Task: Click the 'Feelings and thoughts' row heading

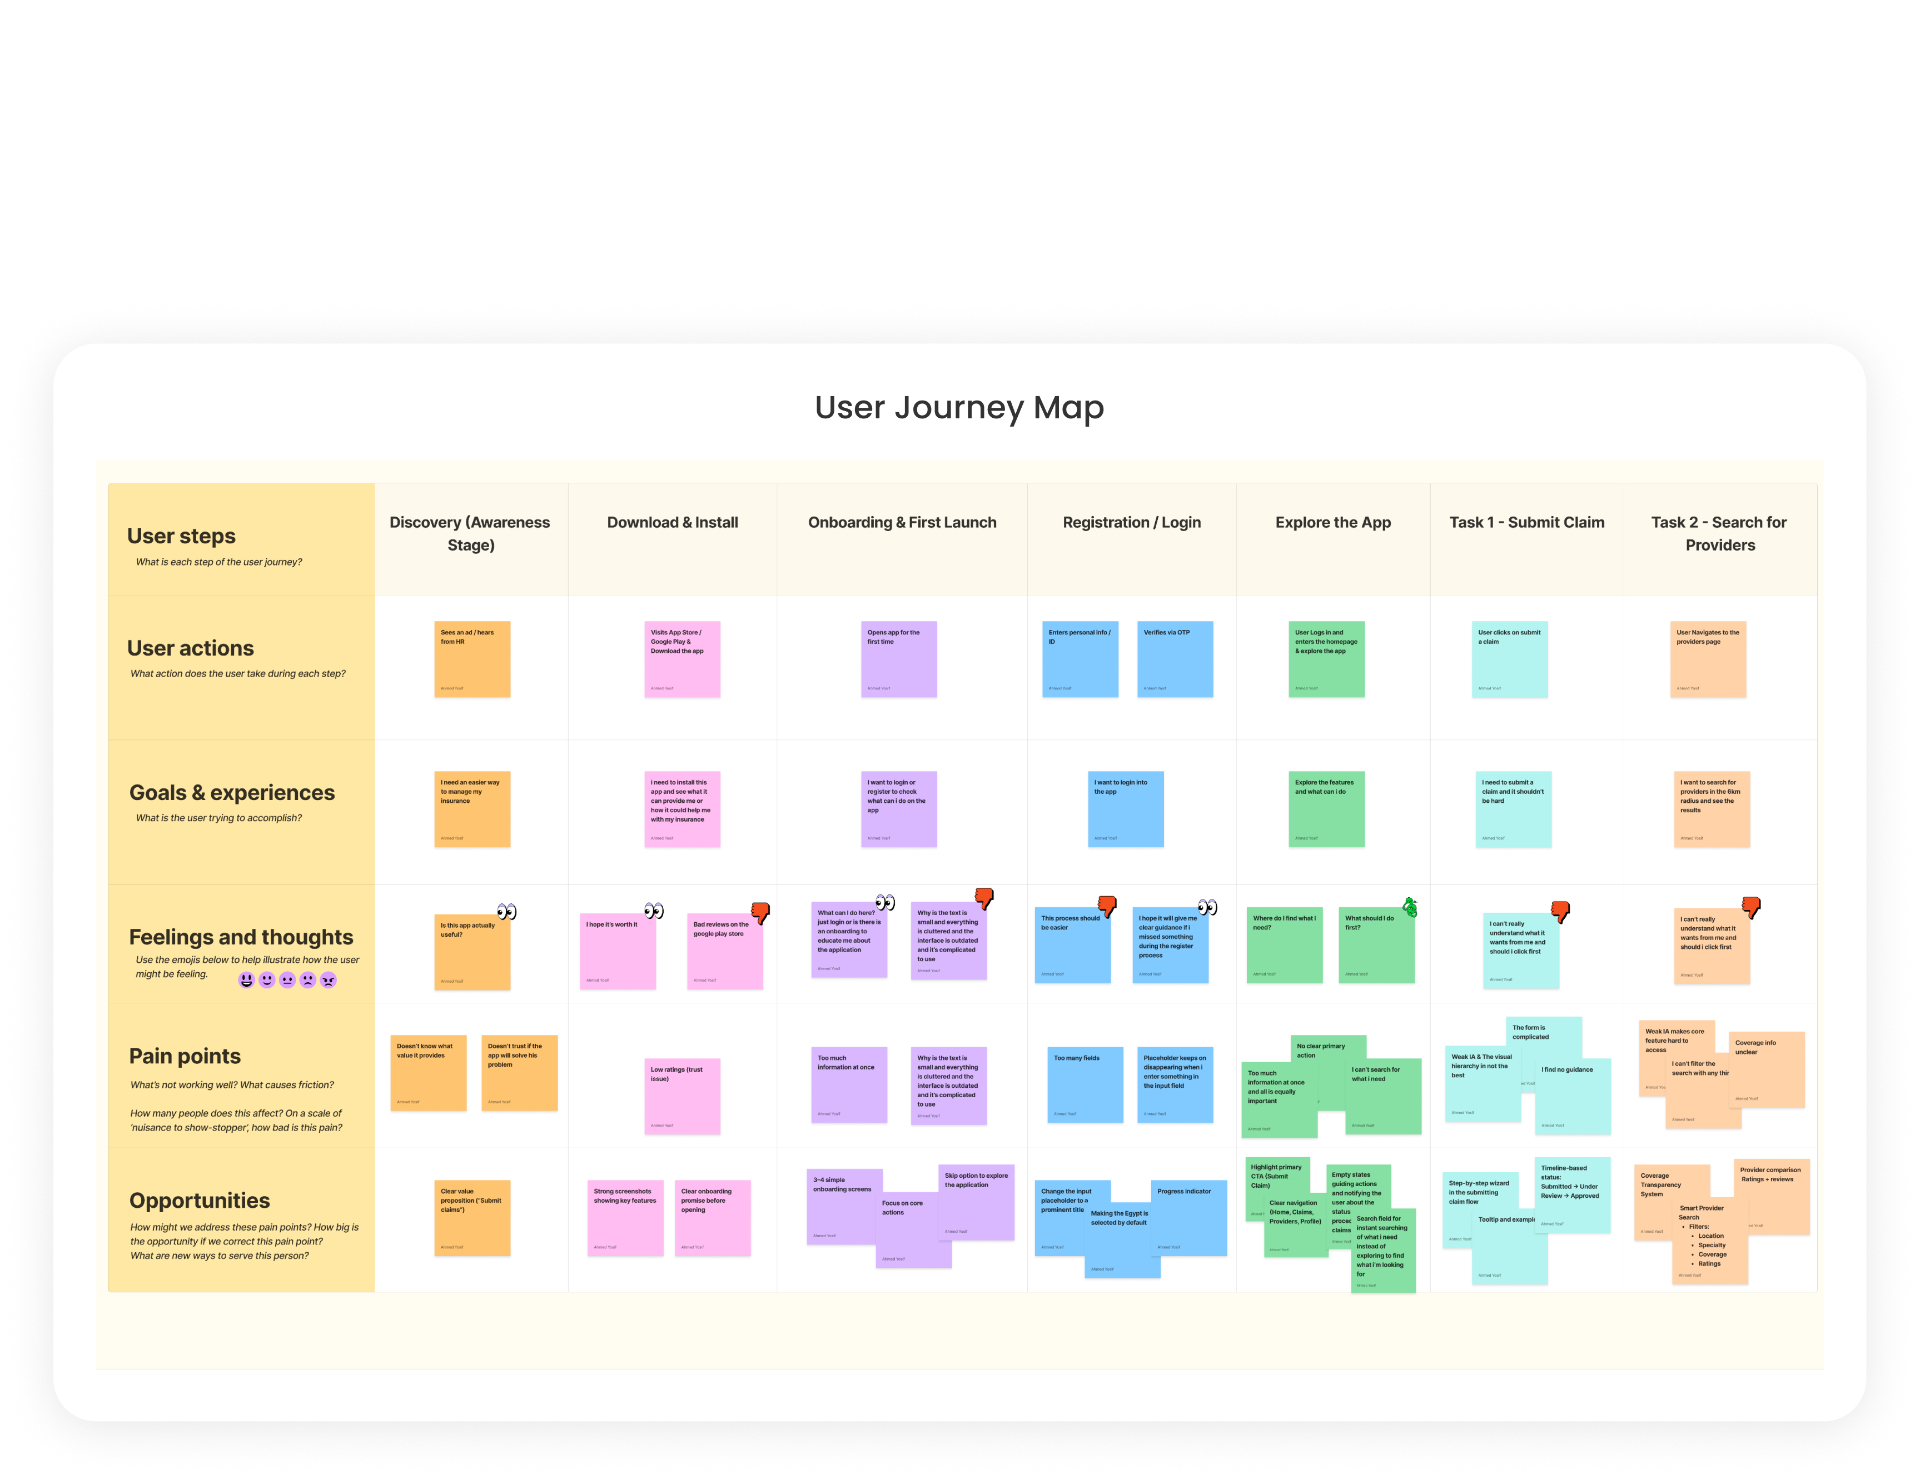Action: (x=241, y=937)
